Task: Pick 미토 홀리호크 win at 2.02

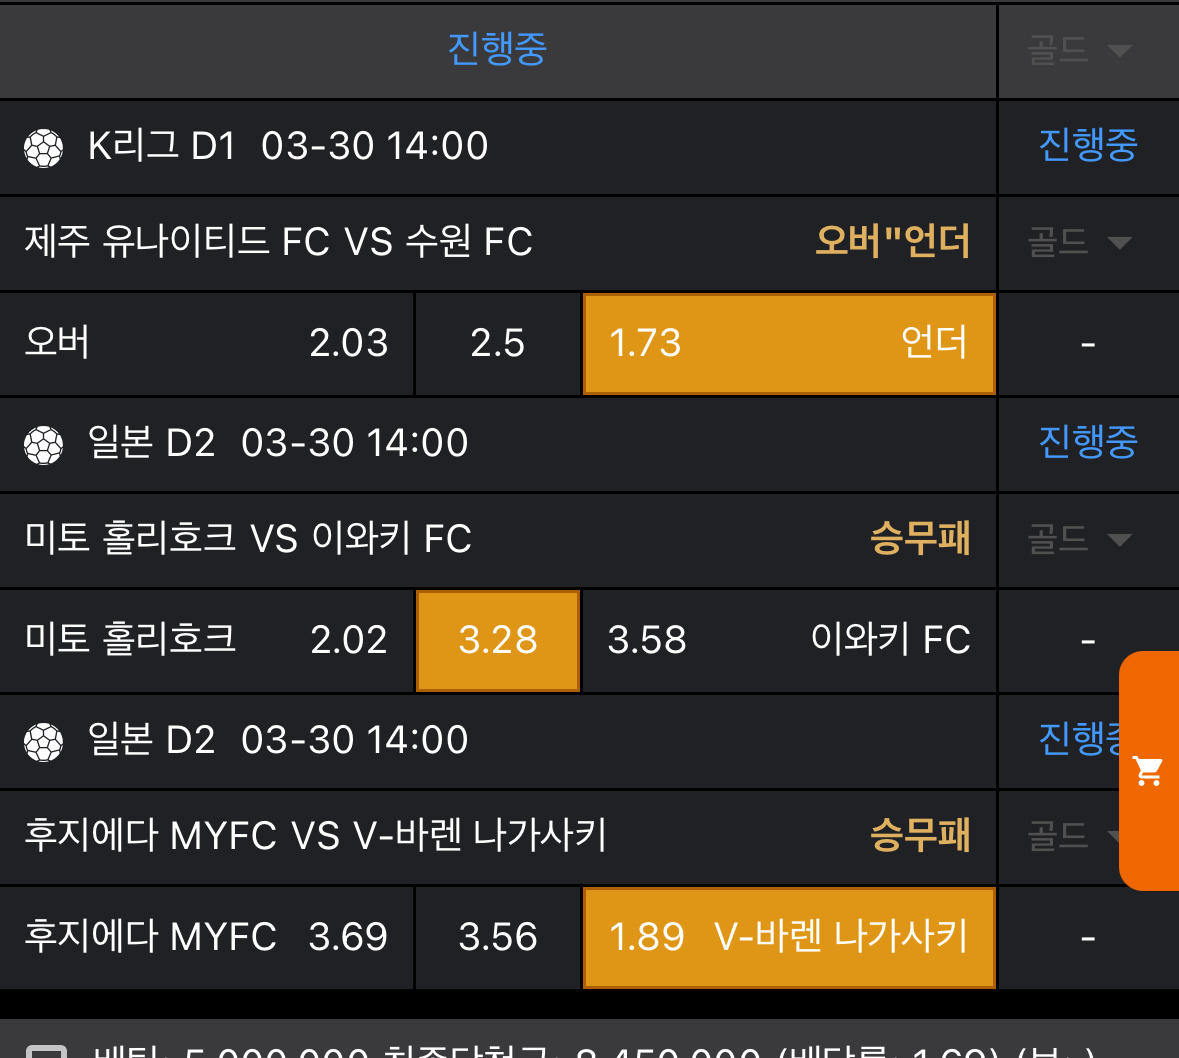Action: (207, 640)
